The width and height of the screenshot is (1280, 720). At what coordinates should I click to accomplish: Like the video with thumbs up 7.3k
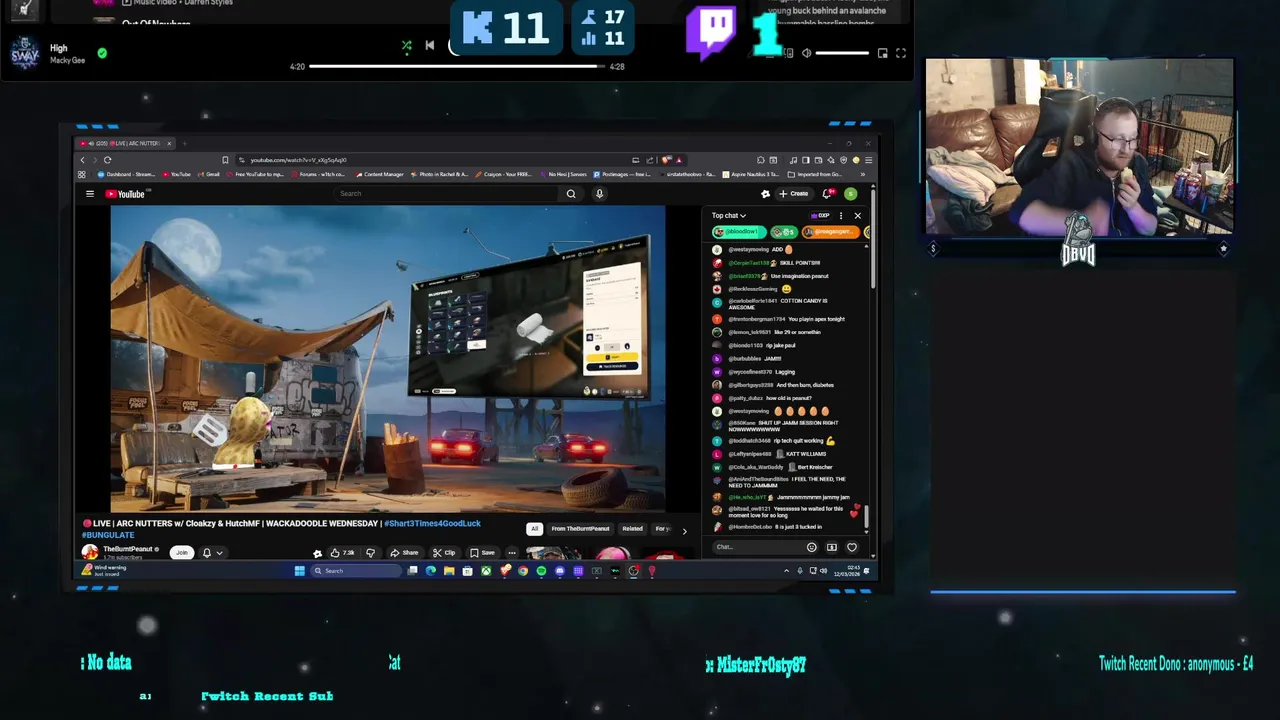click(342, 553)
